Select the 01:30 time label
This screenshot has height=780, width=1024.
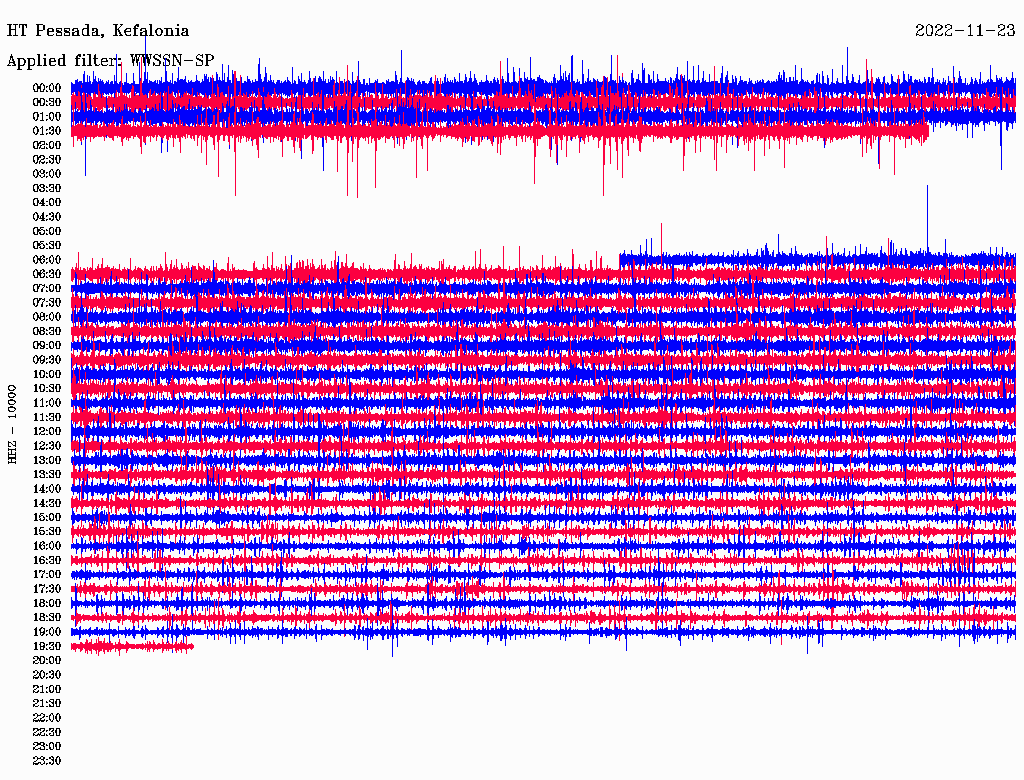point(47,131)
